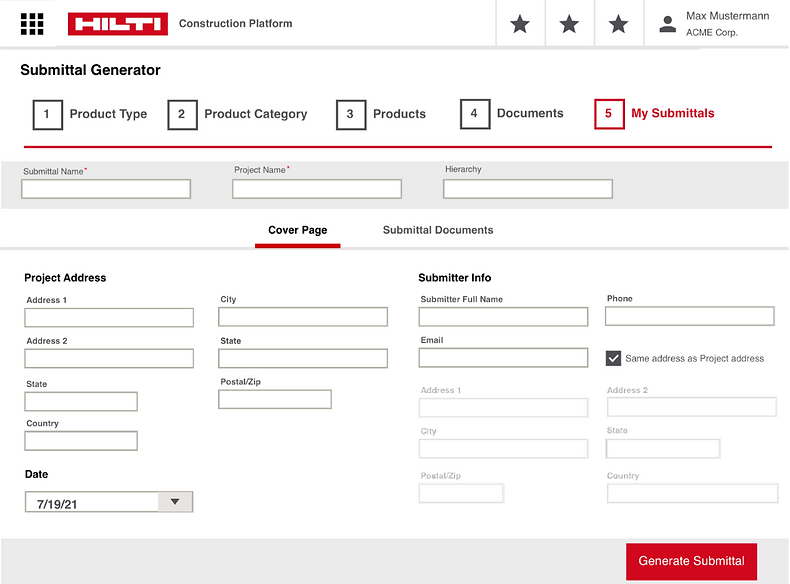Select the State field below Address 2
790x584 pixels.
[x=81, y=402]
